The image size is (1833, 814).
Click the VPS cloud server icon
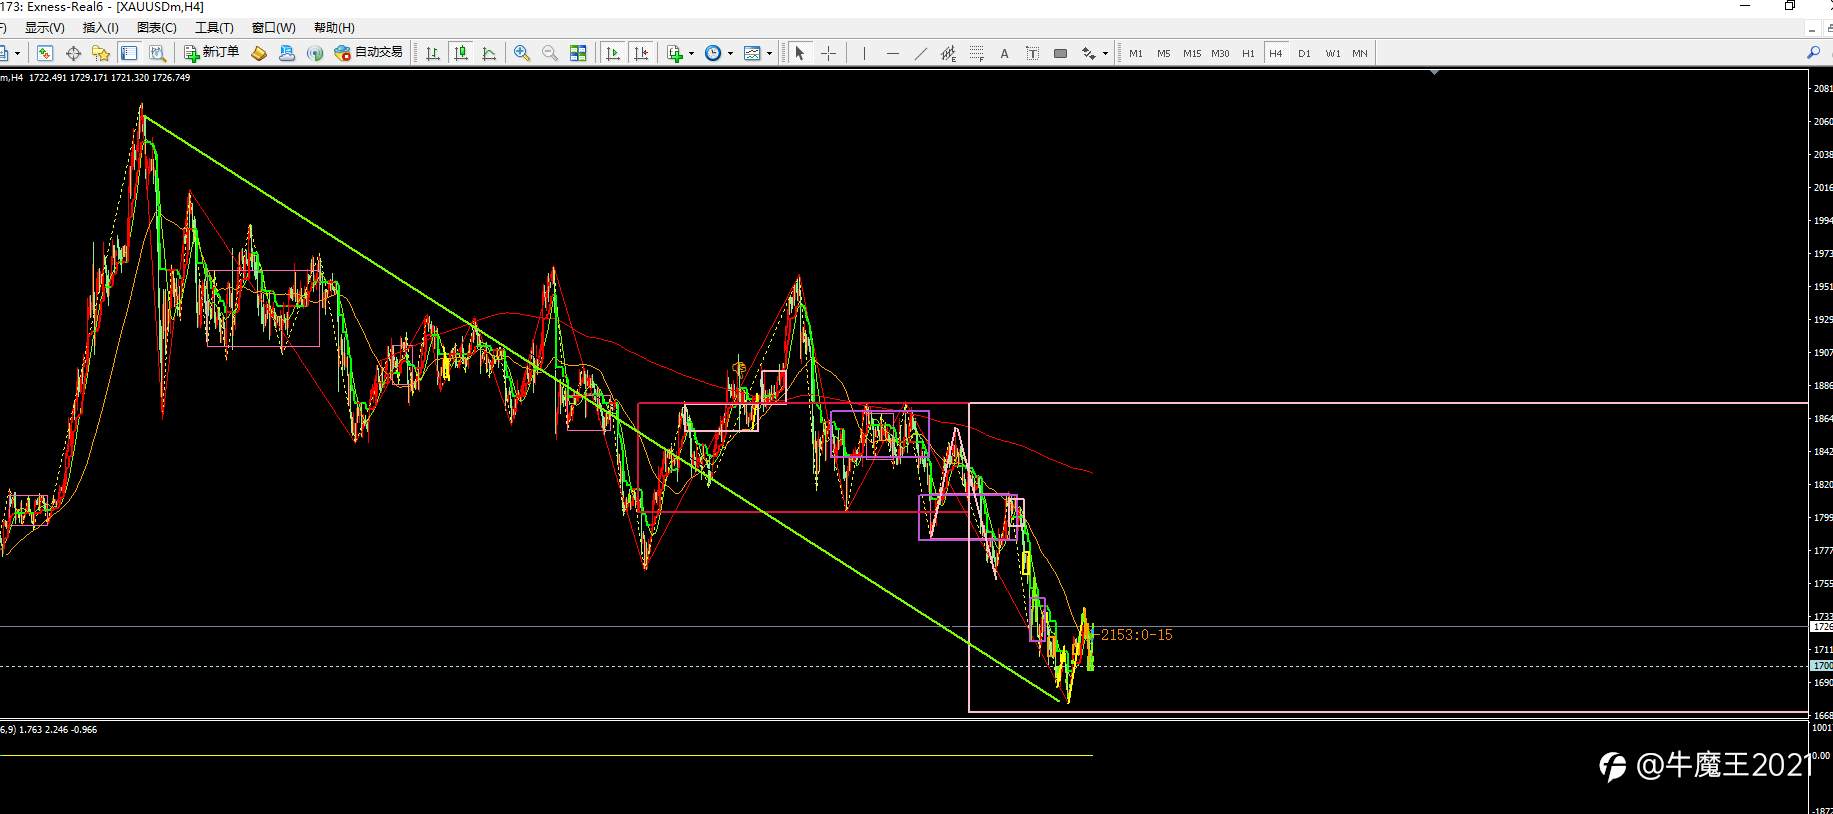(x=287, y=53)
